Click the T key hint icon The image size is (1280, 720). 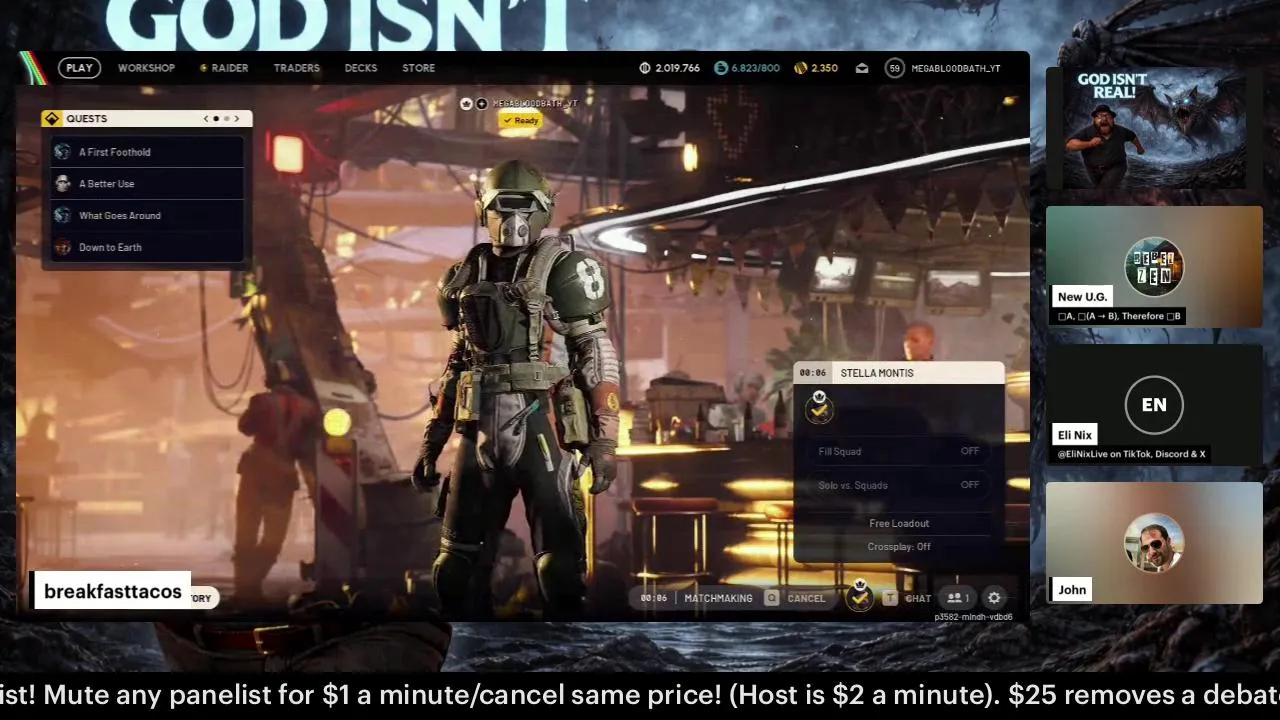[x=890, y=598]
